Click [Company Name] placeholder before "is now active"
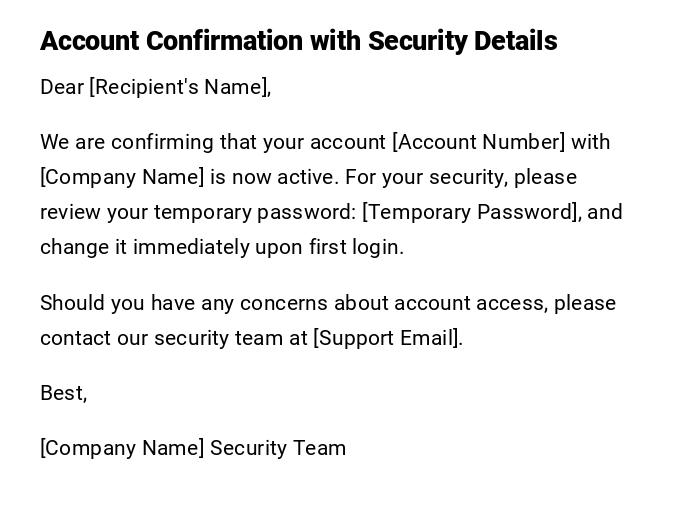Screen dimensions: 700x510 [122, 177]
